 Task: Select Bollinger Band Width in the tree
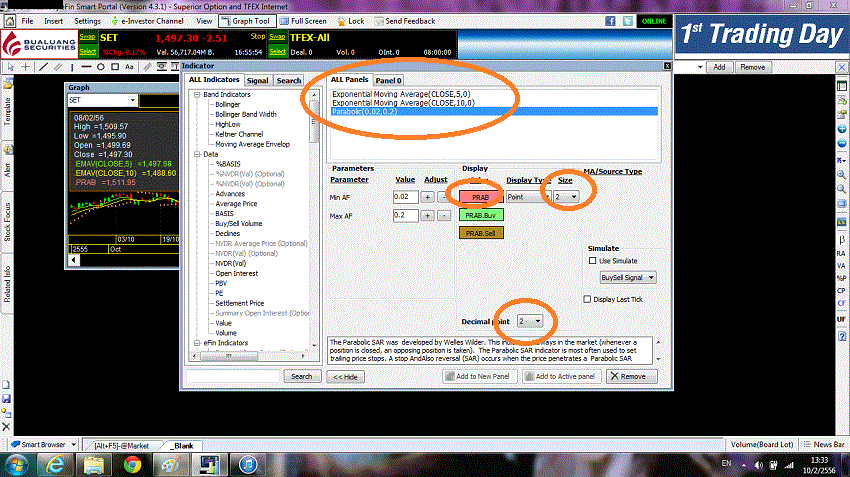[x=246, y=114]
